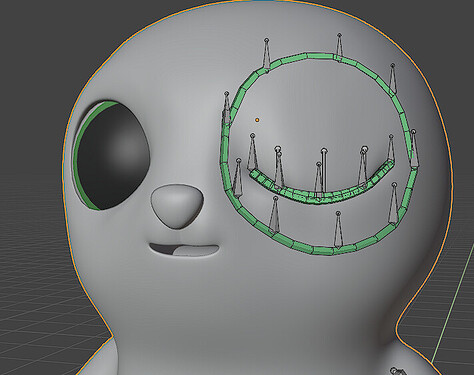
Task: Select the control bone at the ring's rightmost edge
Action: [414, 148]
